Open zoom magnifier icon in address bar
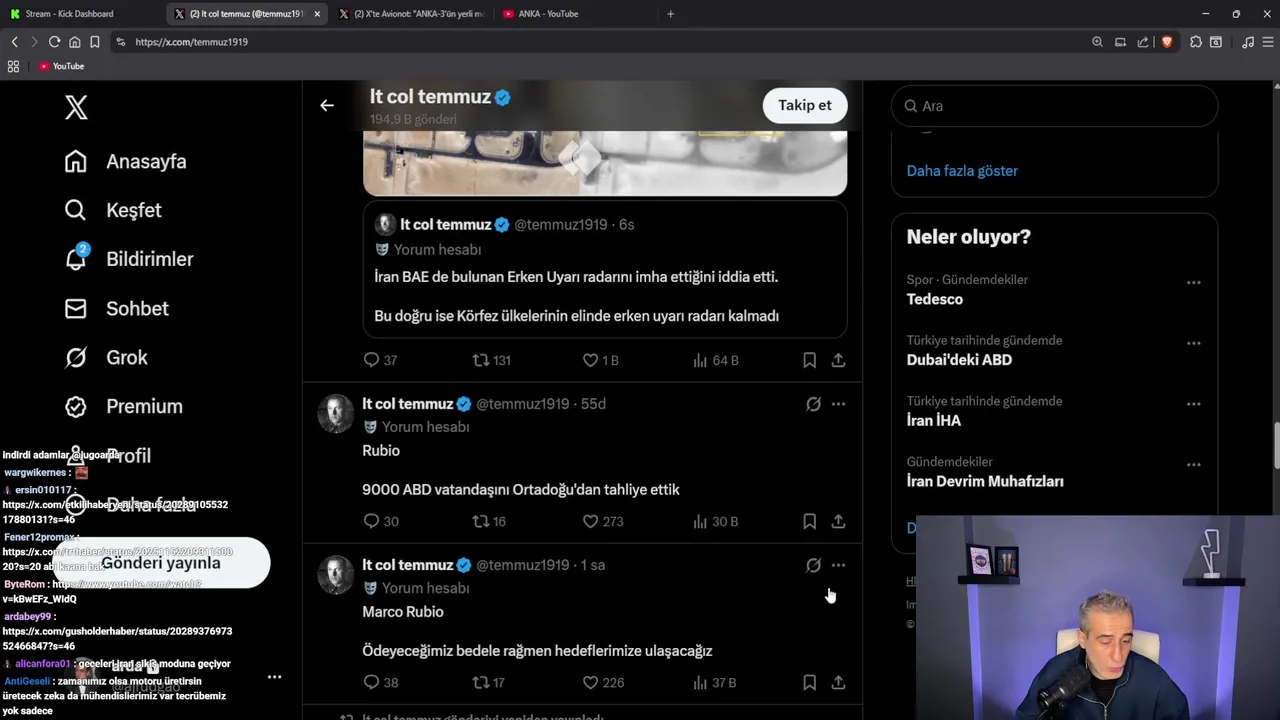Screen dimensions: 1280x720 [1097, 42]
